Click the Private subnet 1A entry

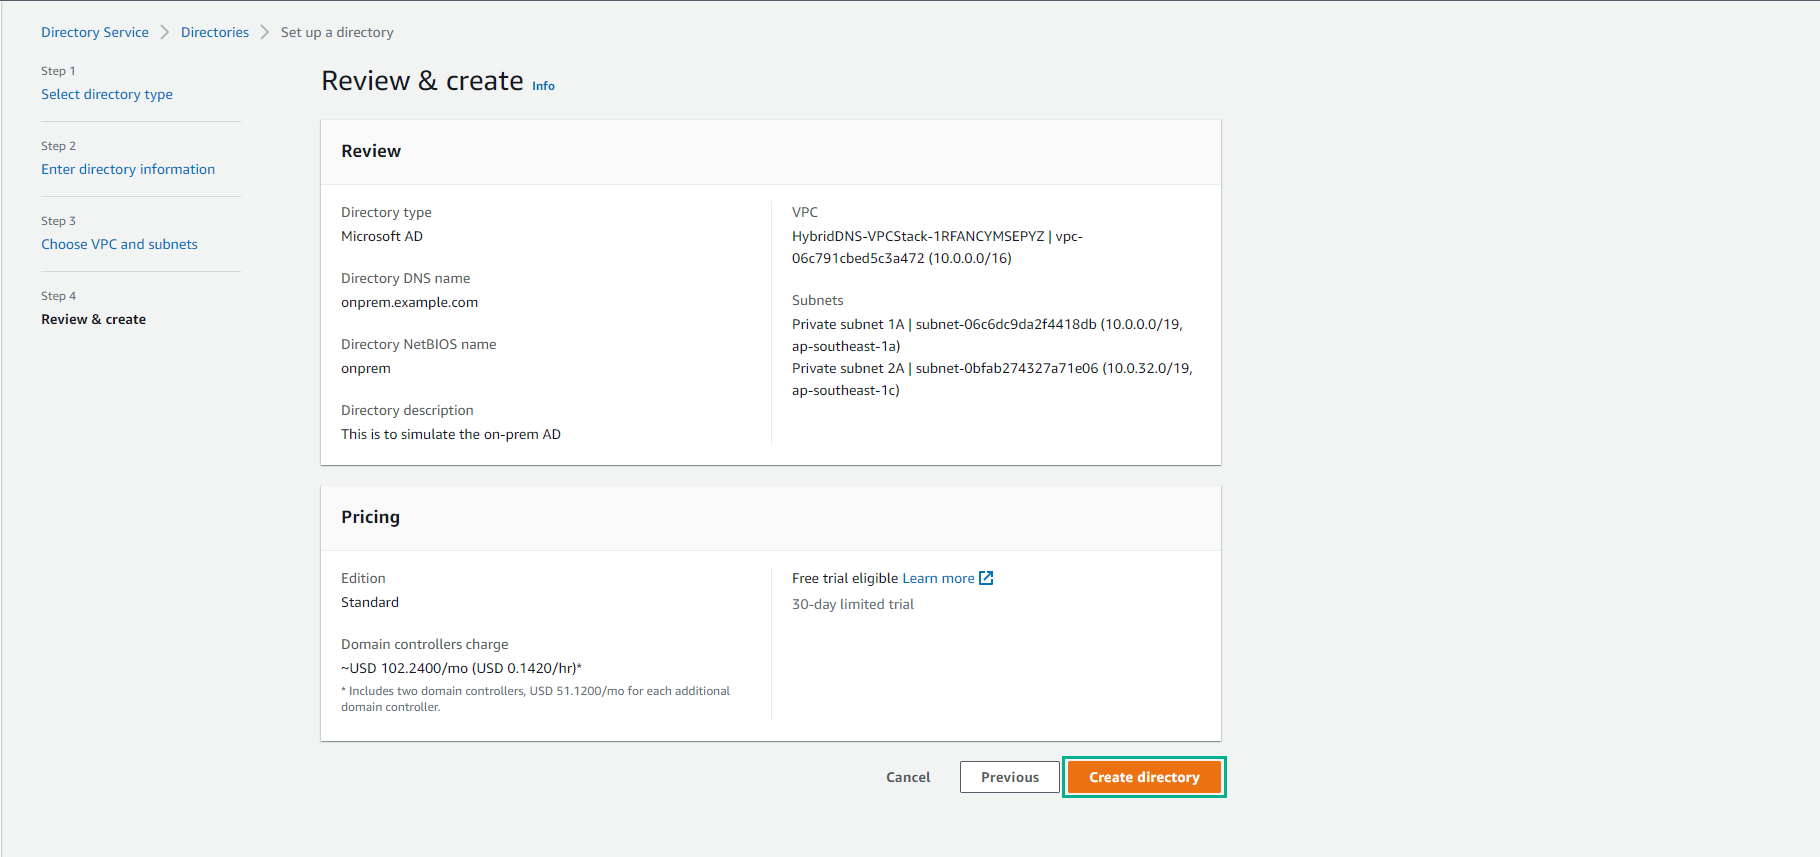click(x=987, y=335)
